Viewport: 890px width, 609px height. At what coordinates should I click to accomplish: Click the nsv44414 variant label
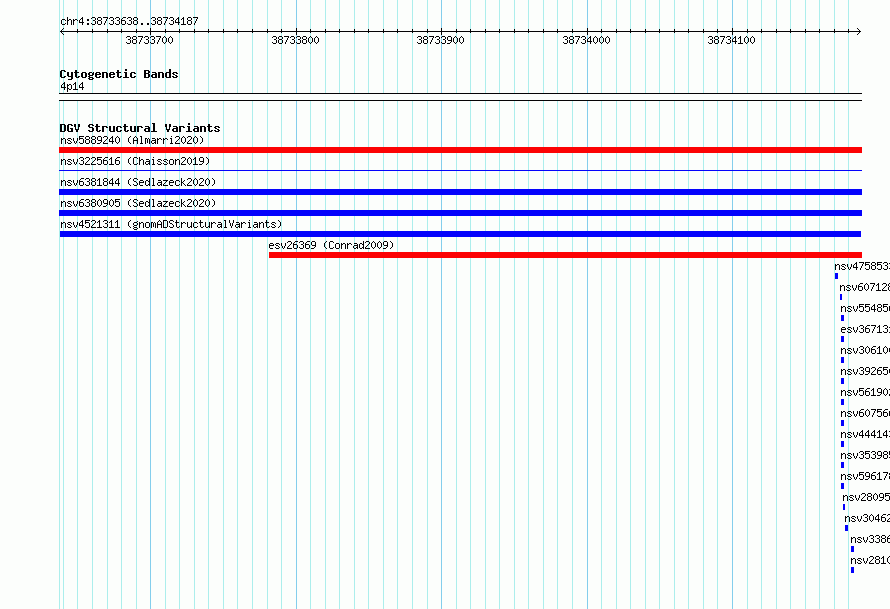tap(865, 434)
